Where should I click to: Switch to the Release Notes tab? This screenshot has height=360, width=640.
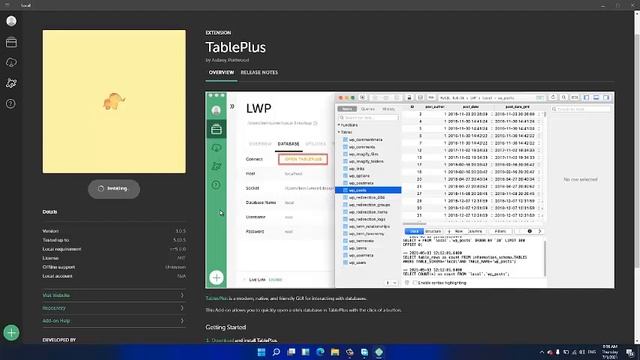pyautogui.click(x=259, y=73)
